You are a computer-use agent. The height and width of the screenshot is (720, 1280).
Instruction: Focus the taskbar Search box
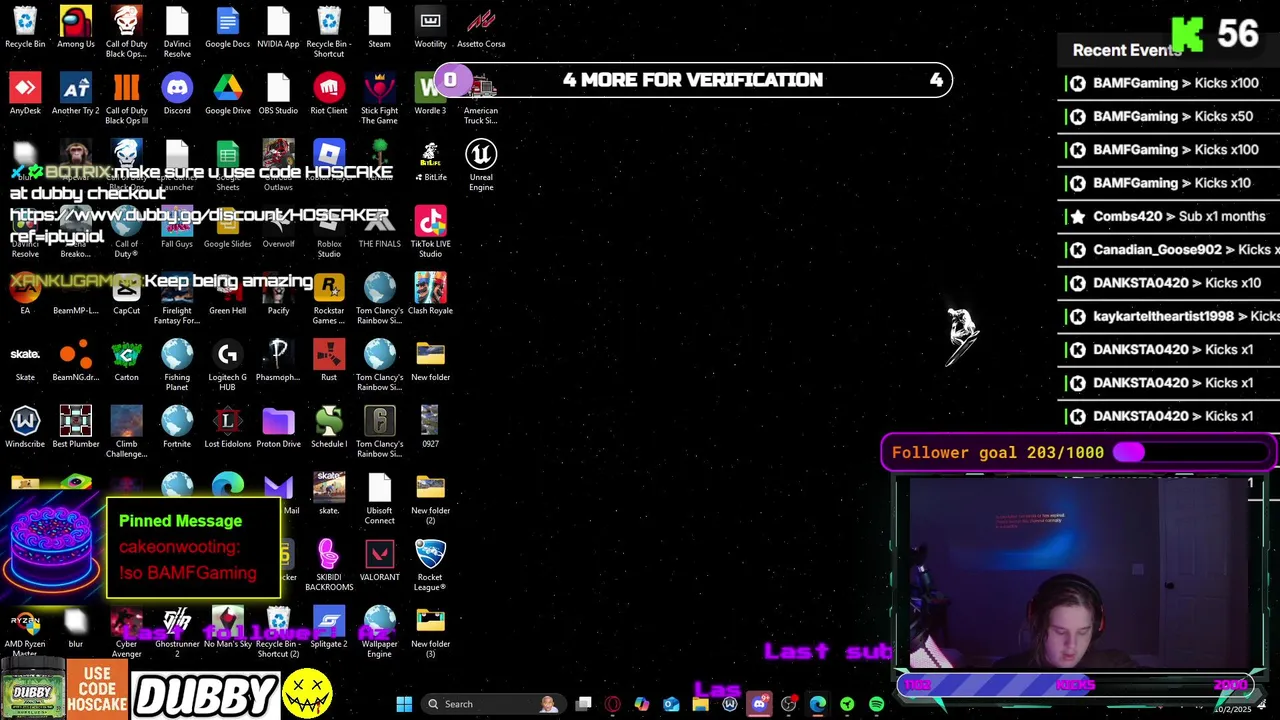[494, 704]
